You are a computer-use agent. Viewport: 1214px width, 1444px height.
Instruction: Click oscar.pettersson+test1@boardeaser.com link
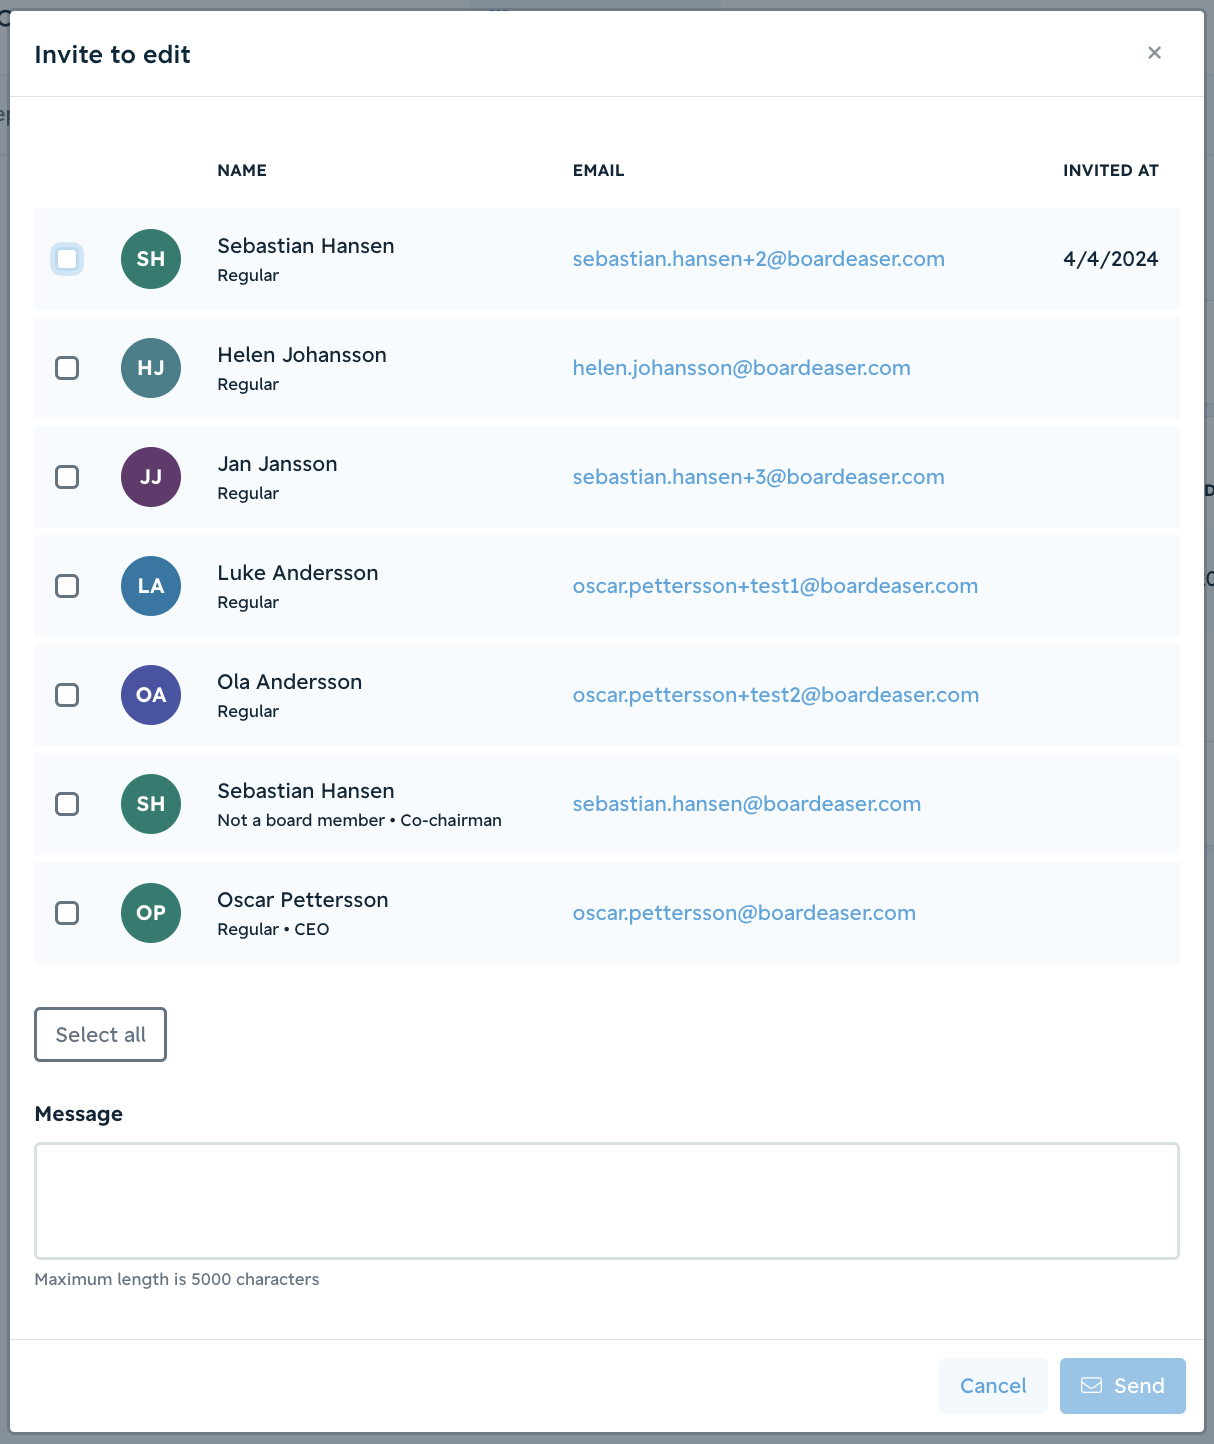coord(775,586)
